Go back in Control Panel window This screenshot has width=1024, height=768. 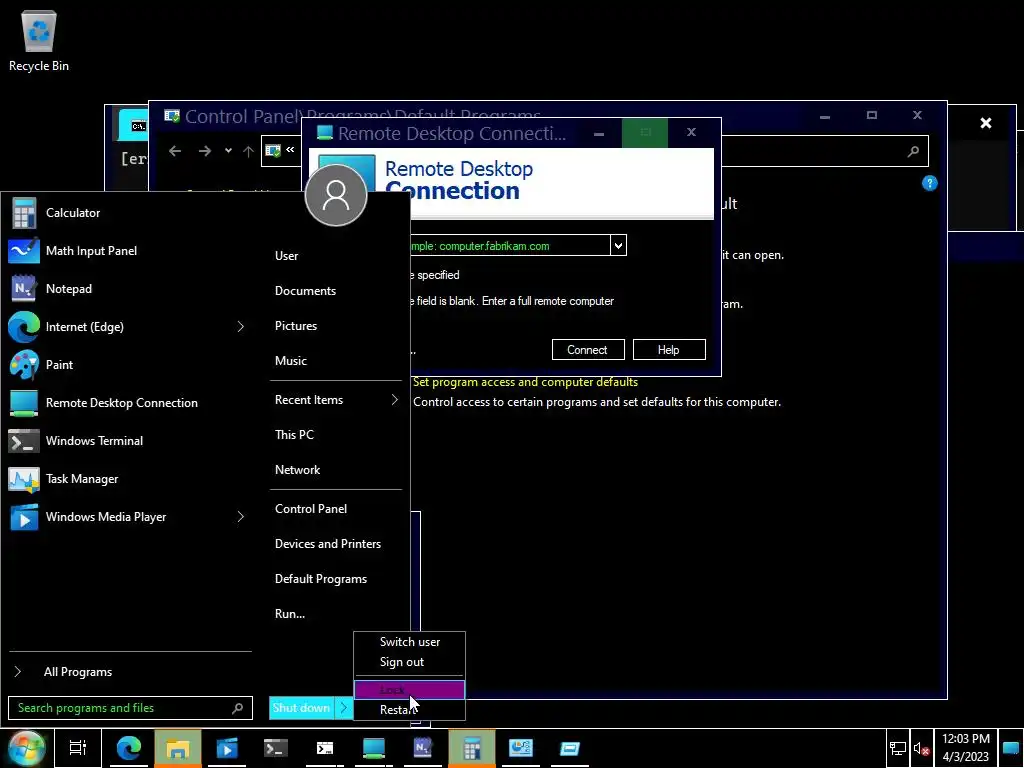pyautogui.click(x=174, y=152)
